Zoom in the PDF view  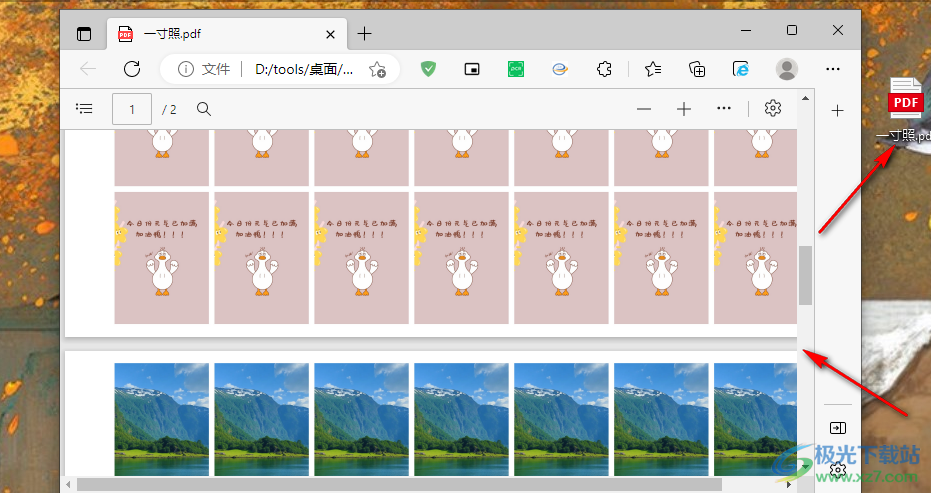point(684,109)
